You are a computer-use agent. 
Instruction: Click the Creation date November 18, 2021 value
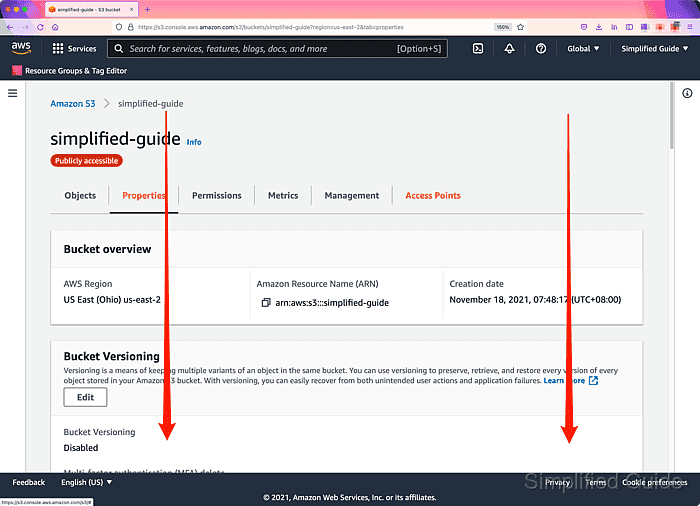pyautogui.click(x=535, y=300)
